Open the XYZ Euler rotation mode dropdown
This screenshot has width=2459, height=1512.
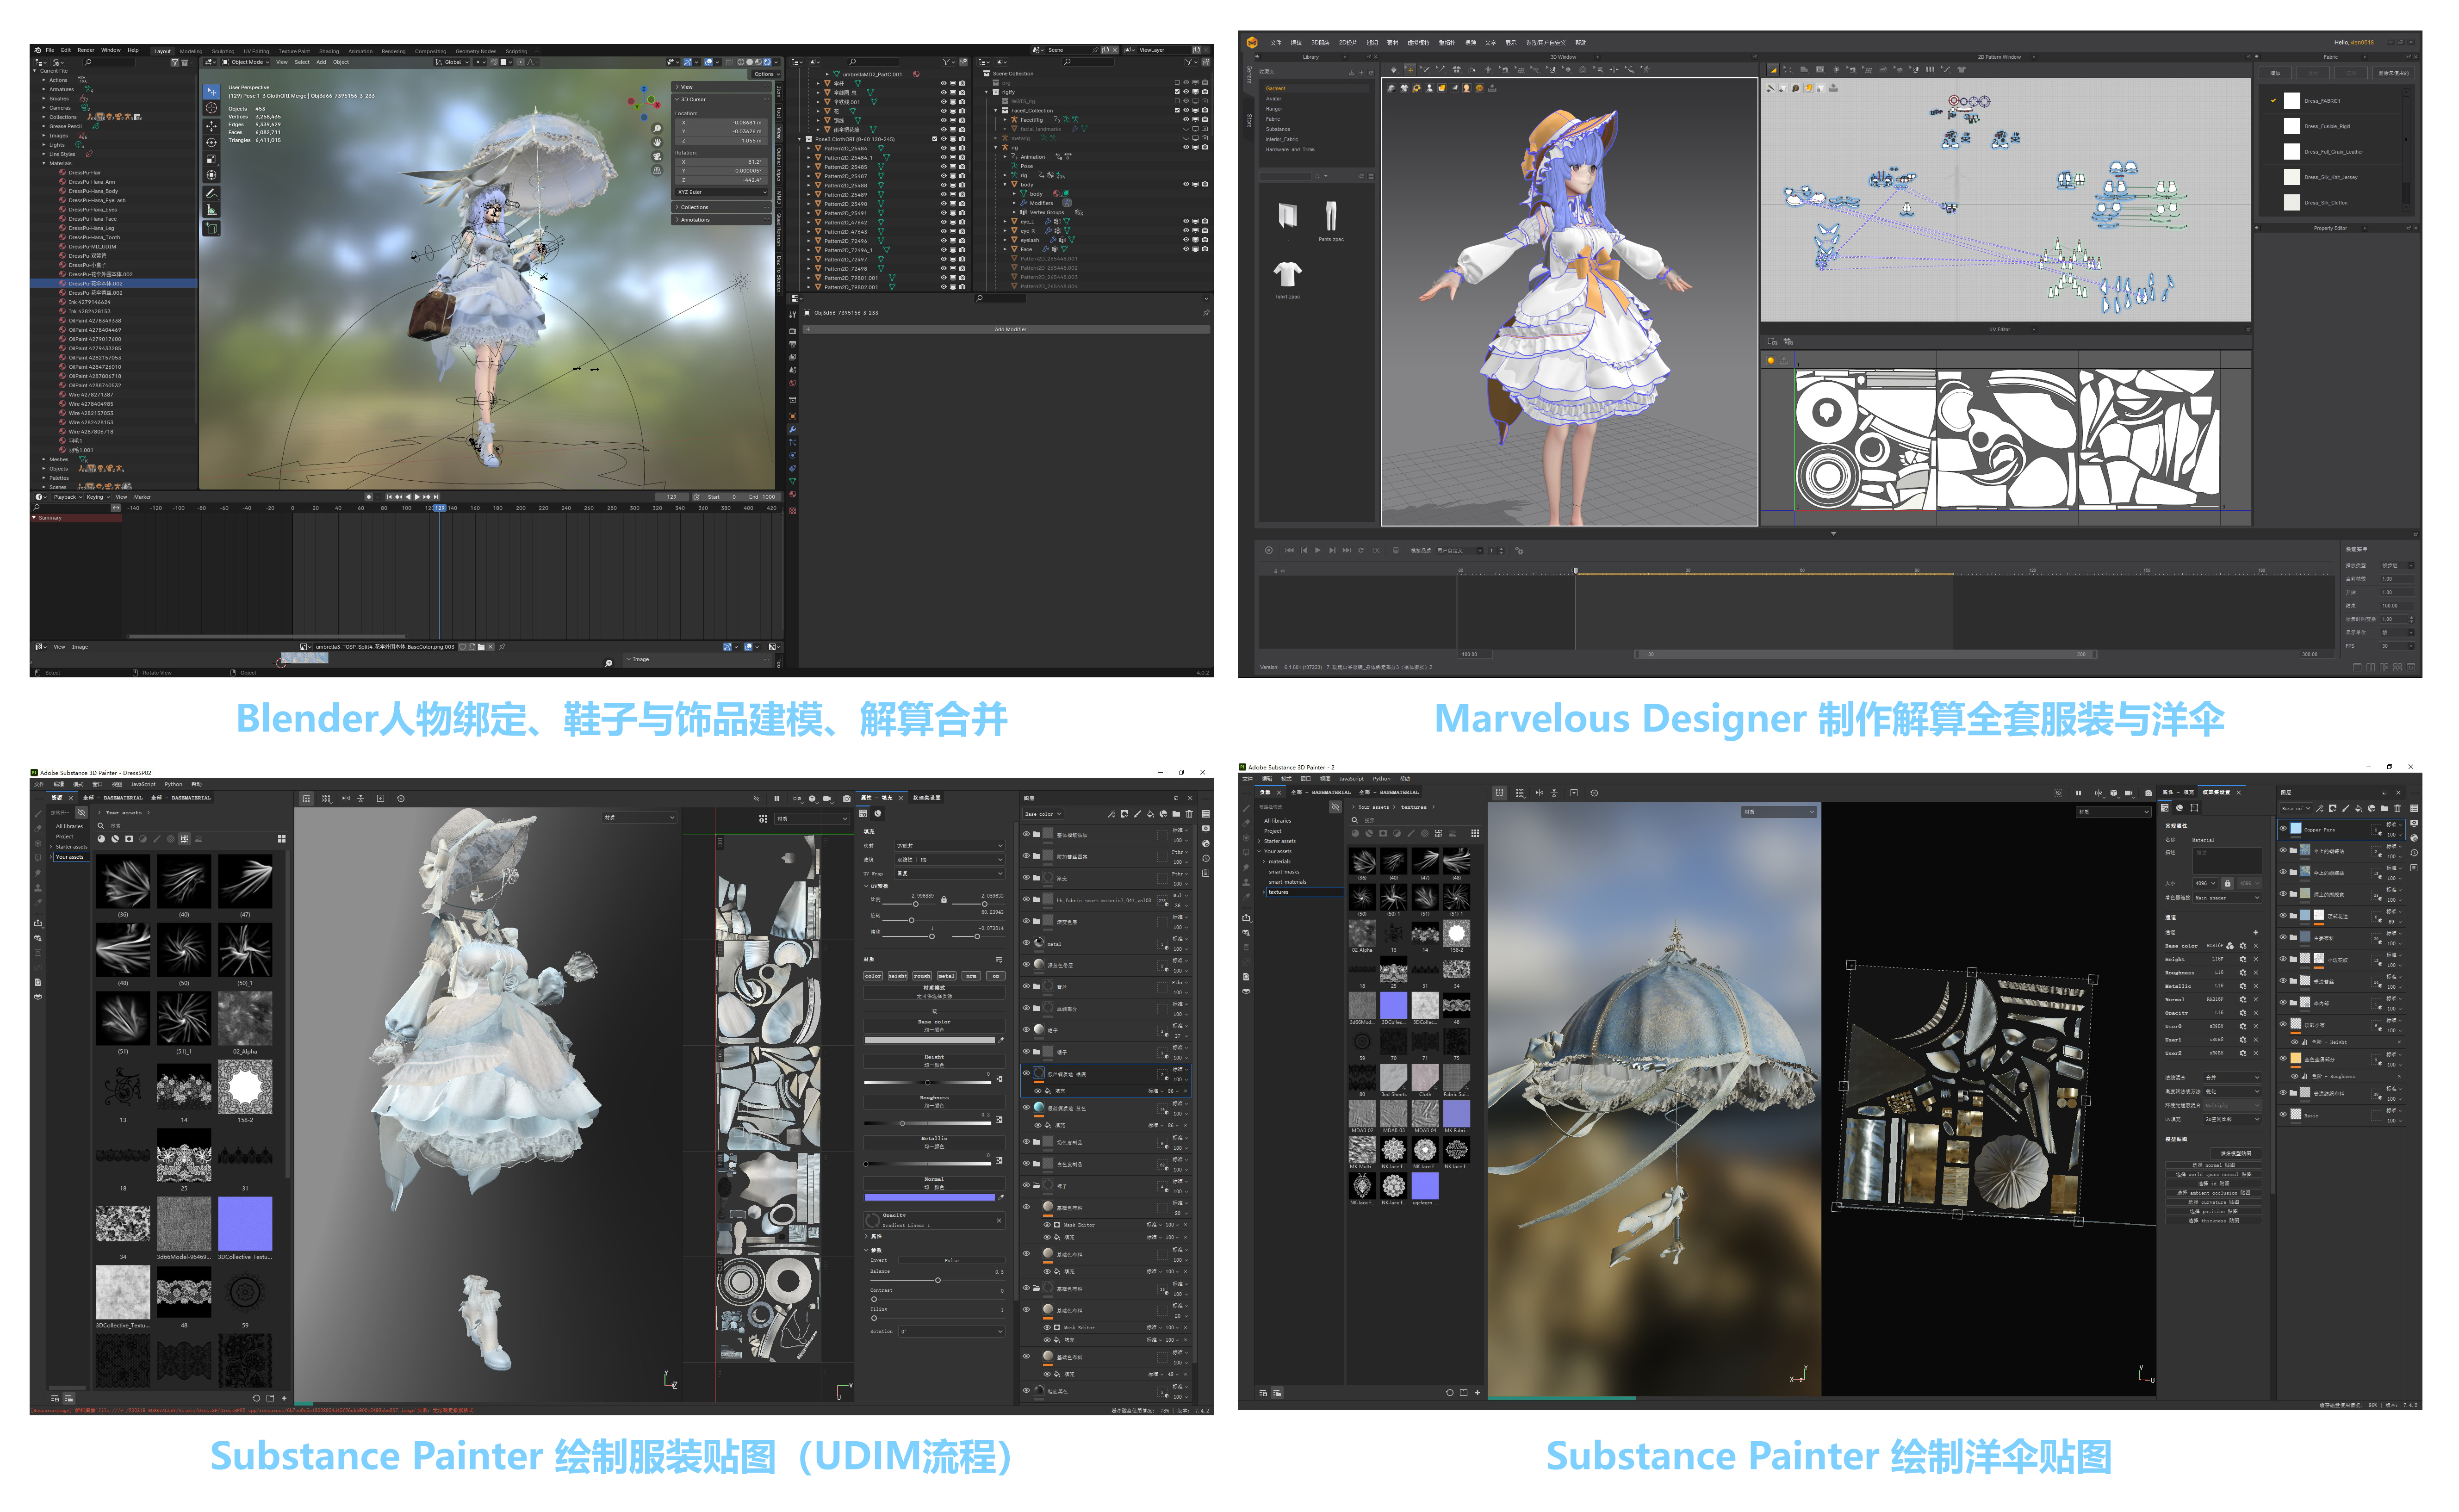(x=722, y=192)
